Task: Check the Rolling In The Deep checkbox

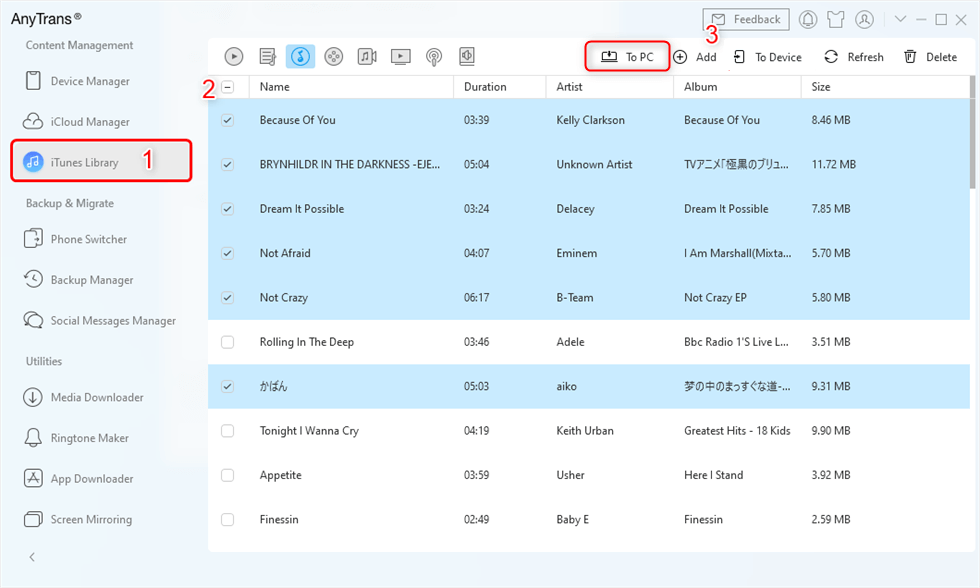Action: click(x=228, y=342)
